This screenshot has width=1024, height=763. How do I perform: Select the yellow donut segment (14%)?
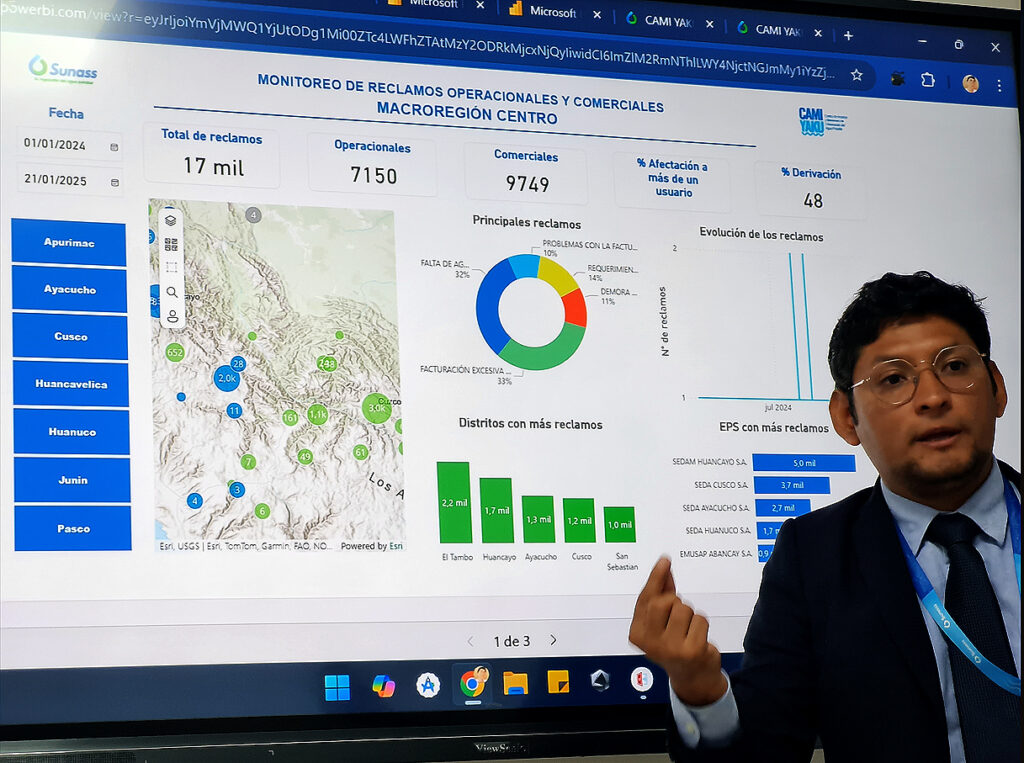[556, 274]
